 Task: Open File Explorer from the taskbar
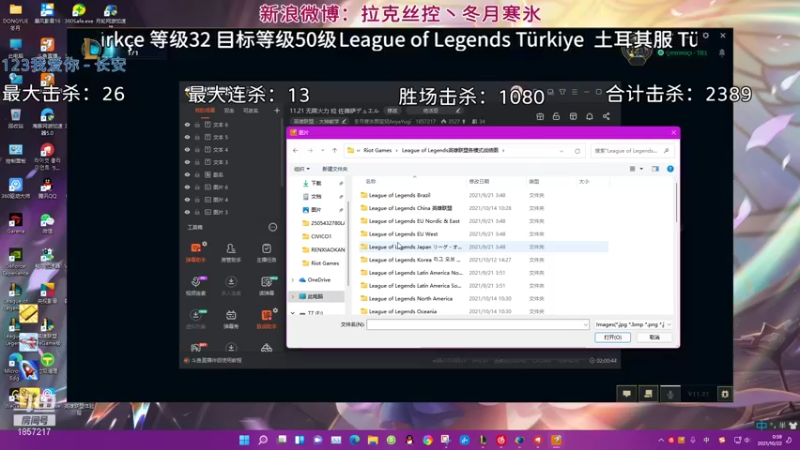pos(373,440)
